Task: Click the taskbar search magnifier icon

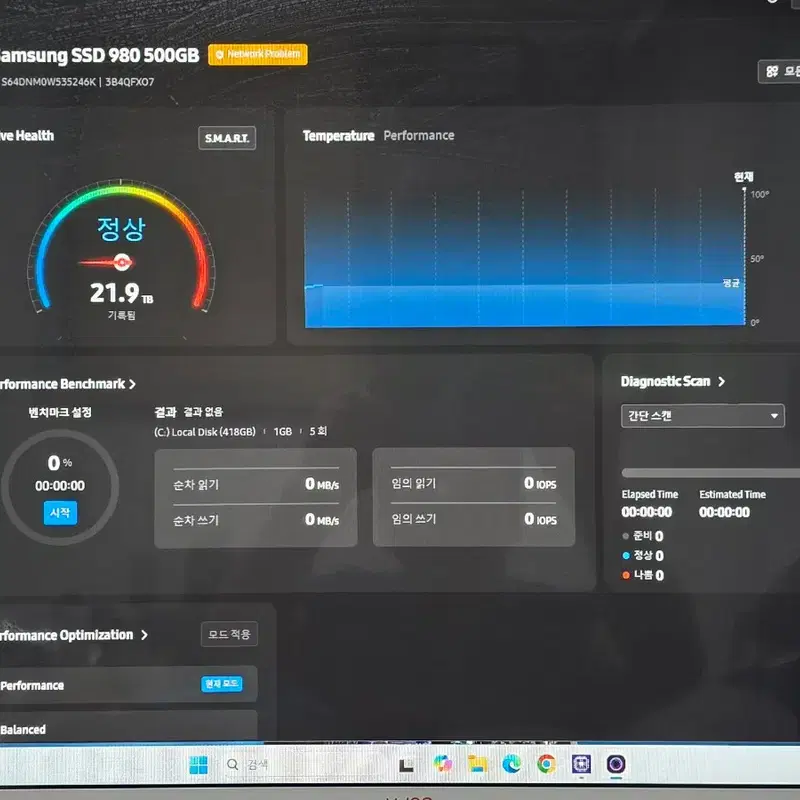Action: (233, 764)
